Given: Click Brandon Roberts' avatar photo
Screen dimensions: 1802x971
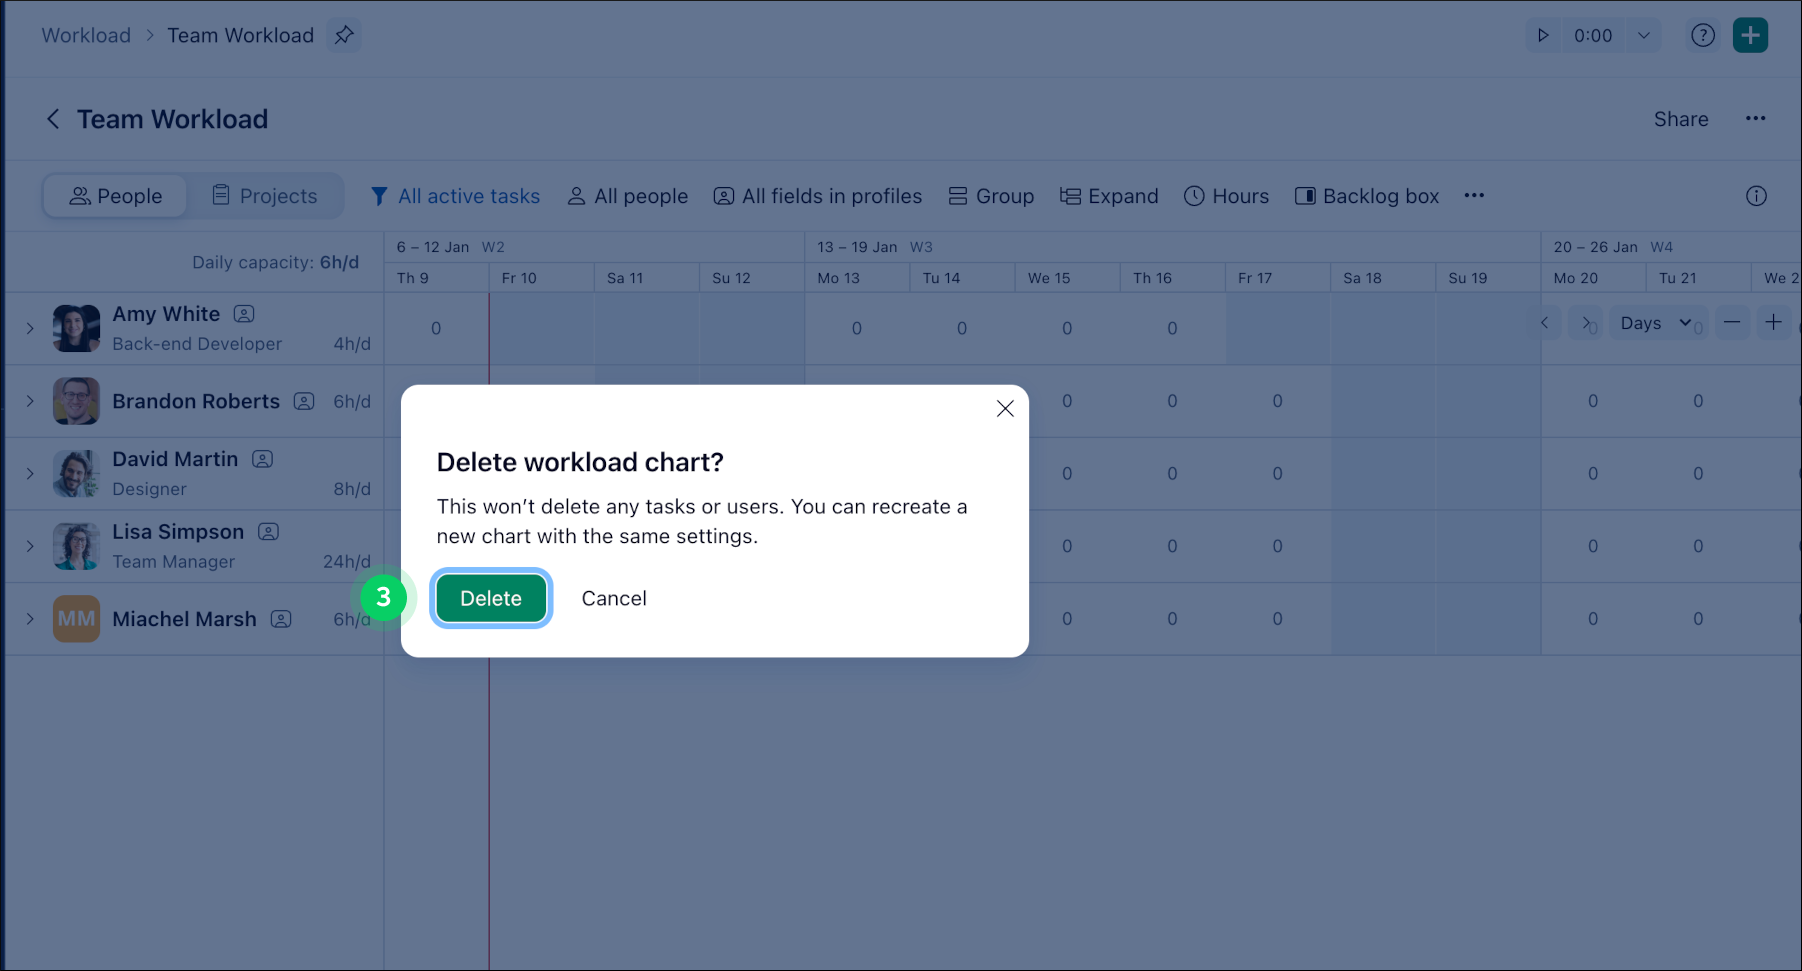Looking at the screenshot, I should coord(76,401).
